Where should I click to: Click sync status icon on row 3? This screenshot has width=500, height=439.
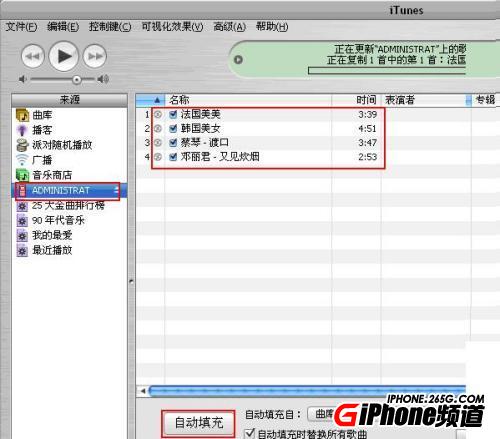click(158, 143)
